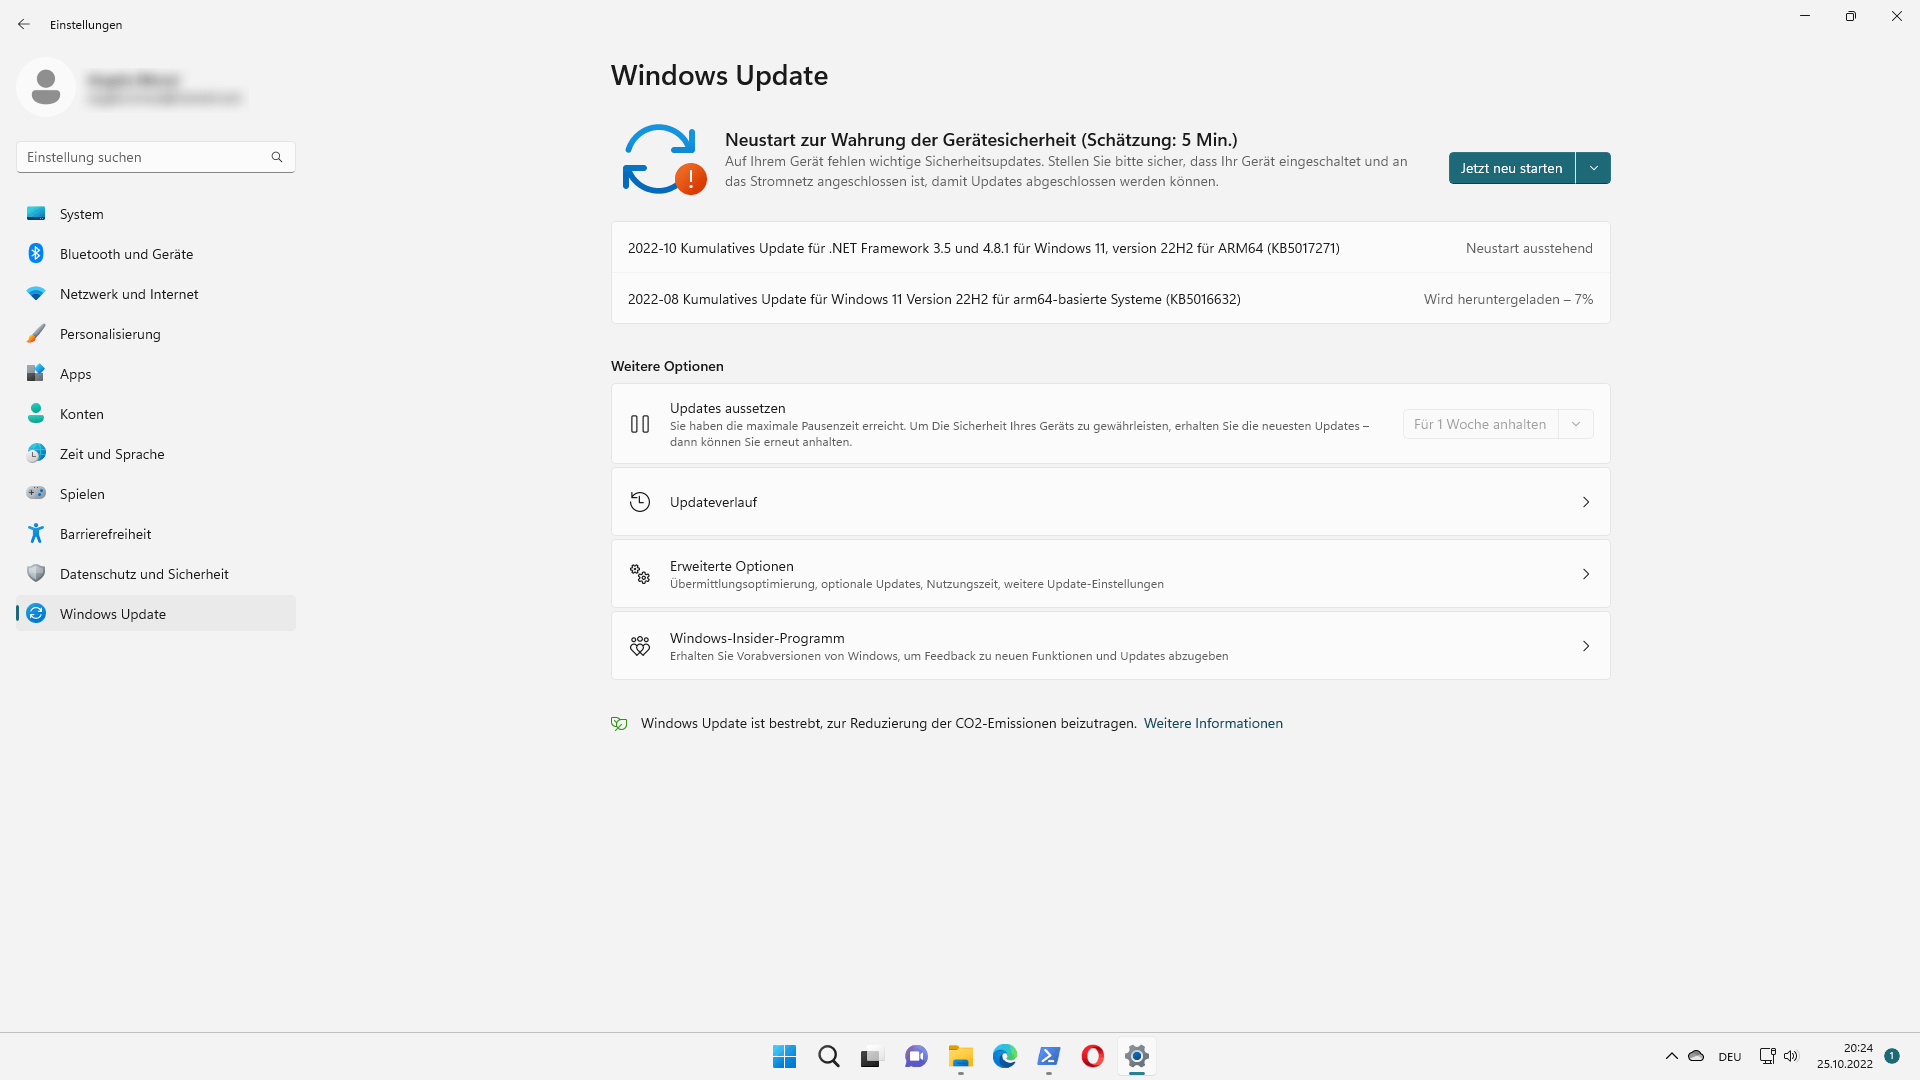1920x1080 pixels.
Task: Click the Neustart ausstehend status text
Action: tap(1529, 248)
